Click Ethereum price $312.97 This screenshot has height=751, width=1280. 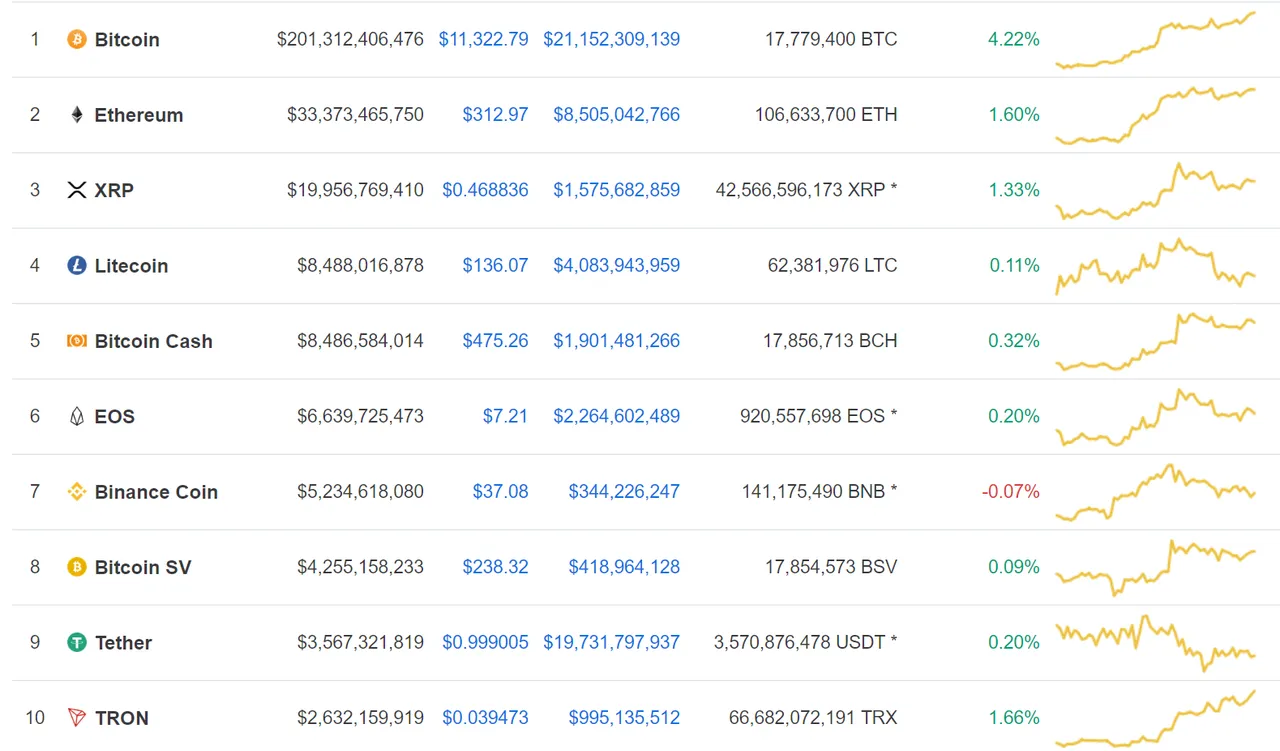495,115
